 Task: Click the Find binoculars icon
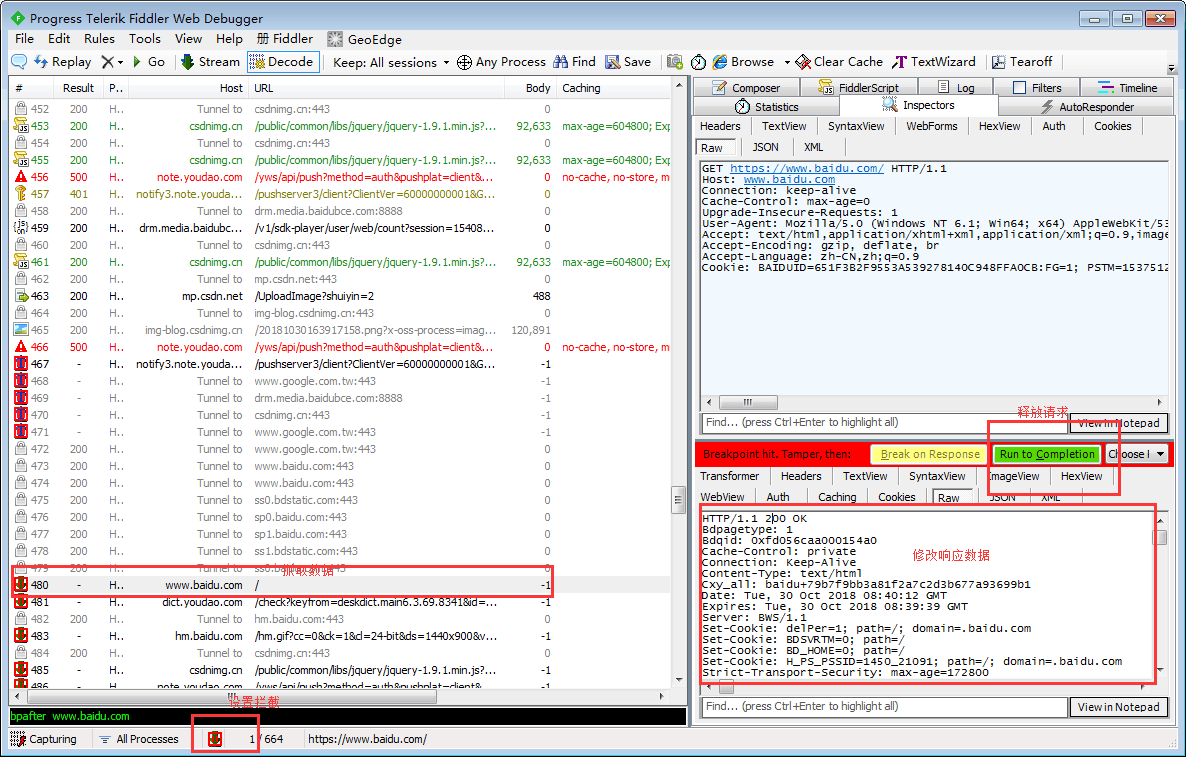(x=560, y=62)
